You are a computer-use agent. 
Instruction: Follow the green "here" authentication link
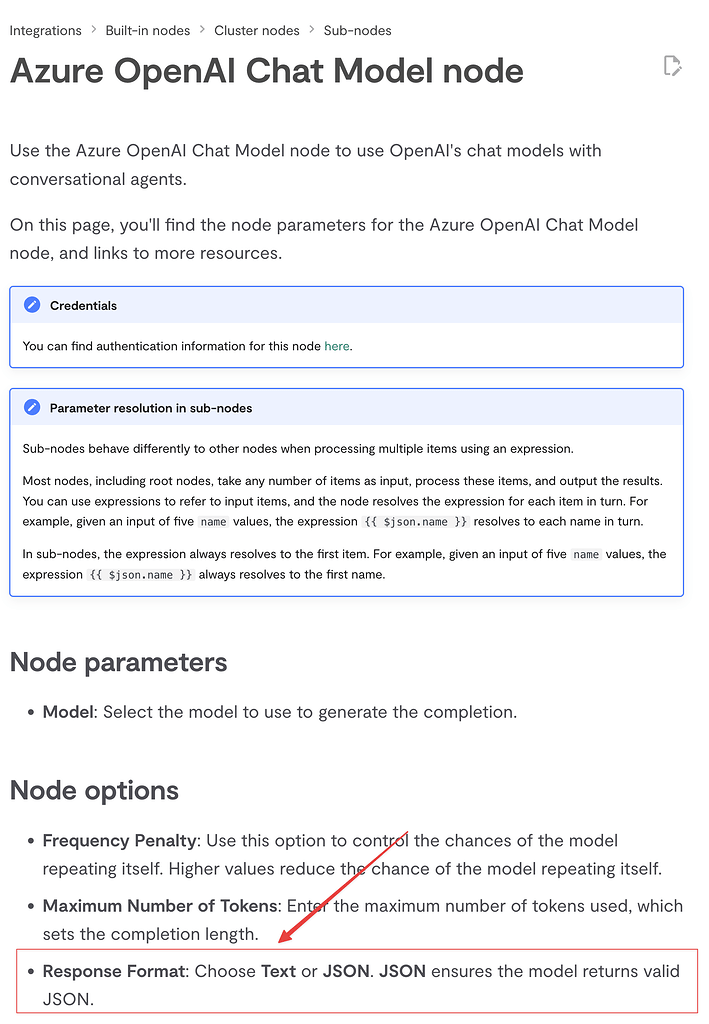point(337,346)
